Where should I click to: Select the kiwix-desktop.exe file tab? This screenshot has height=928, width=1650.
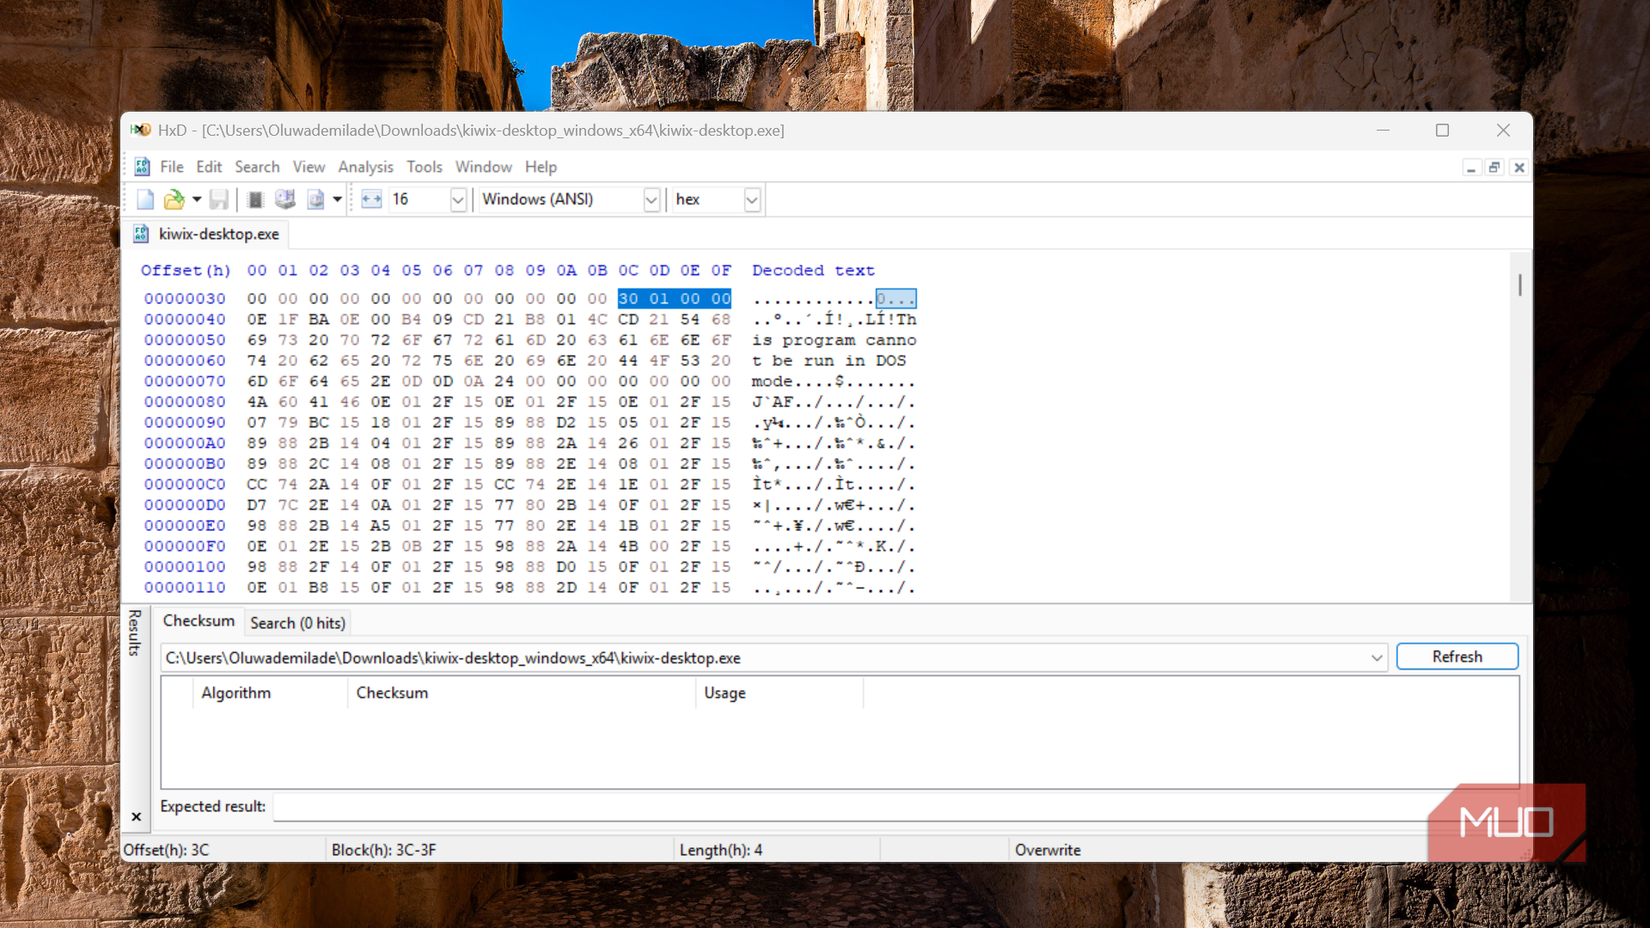tap(207, 234)
